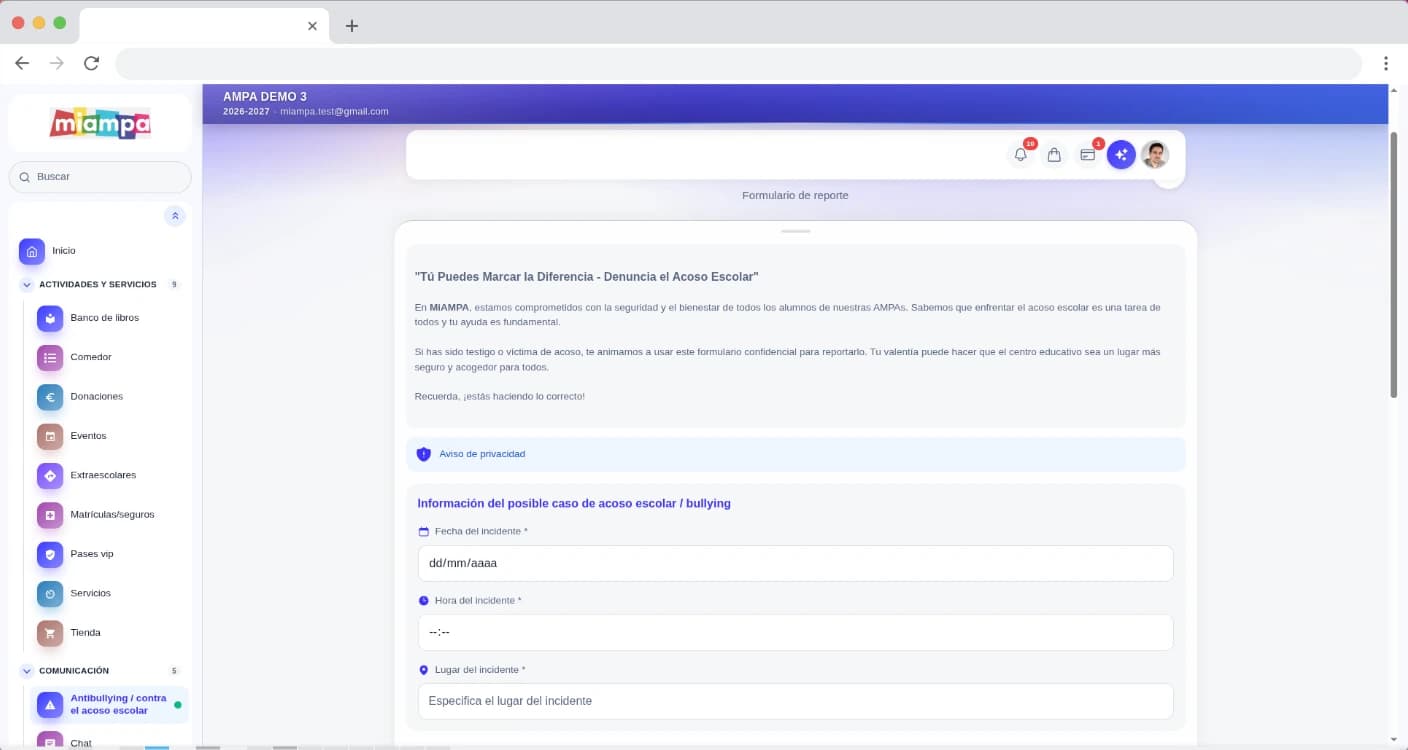Focus the Lugar del incidente text field
Viewport: 1408px width, 750px height.
pyautogui.click(x=795, y=701)
